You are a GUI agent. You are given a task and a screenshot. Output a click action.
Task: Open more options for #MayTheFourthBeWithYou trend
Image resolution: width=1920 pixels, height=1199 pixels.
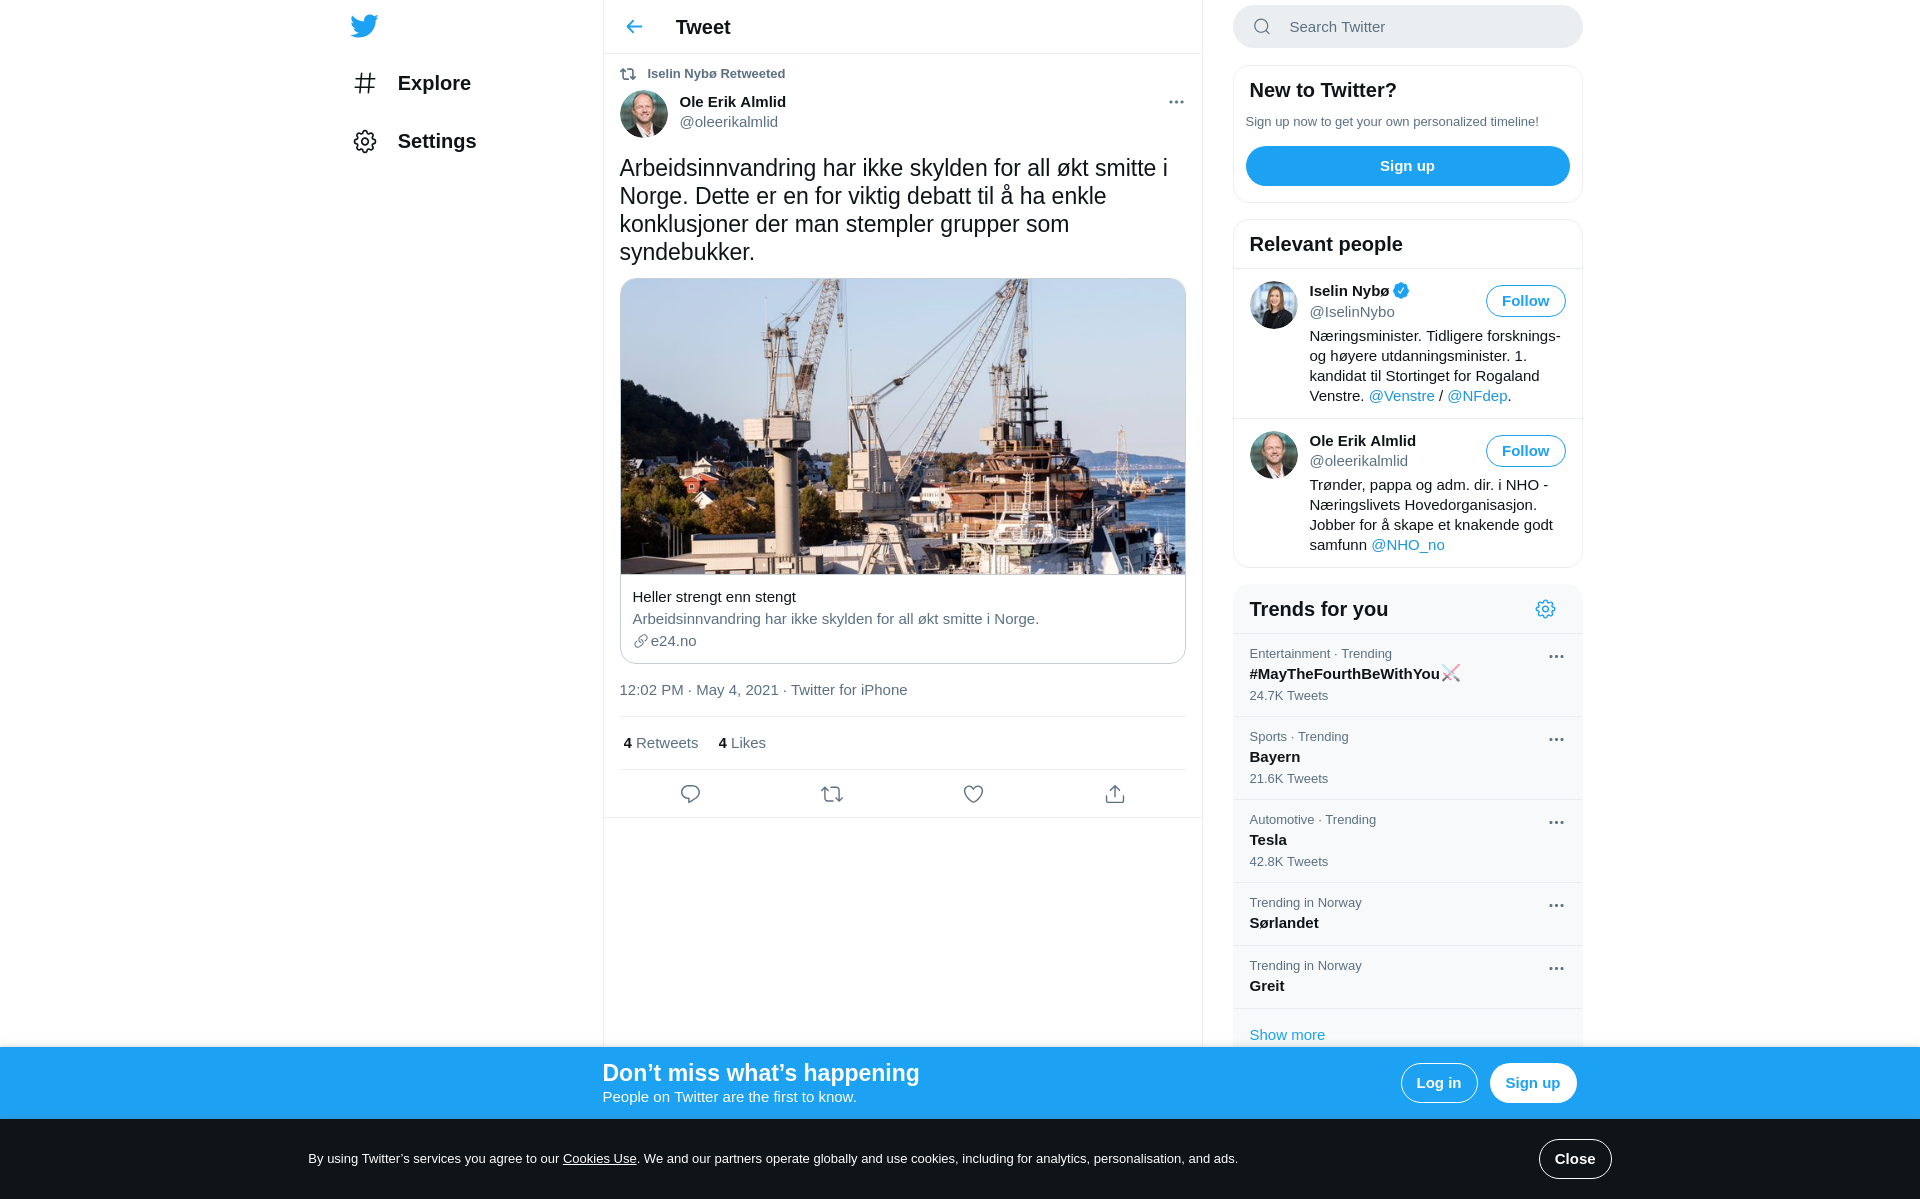(x=1556, y=657)
